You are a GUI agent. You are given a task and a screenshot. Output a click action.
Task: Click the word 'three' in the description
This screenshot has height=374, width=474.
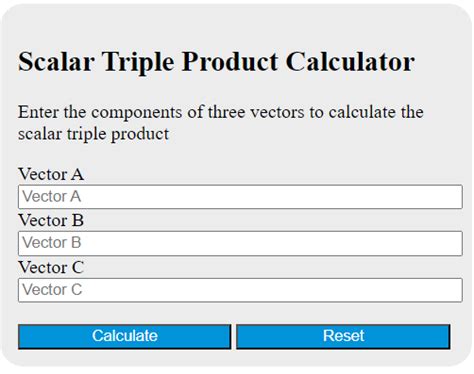coord(227,112)
